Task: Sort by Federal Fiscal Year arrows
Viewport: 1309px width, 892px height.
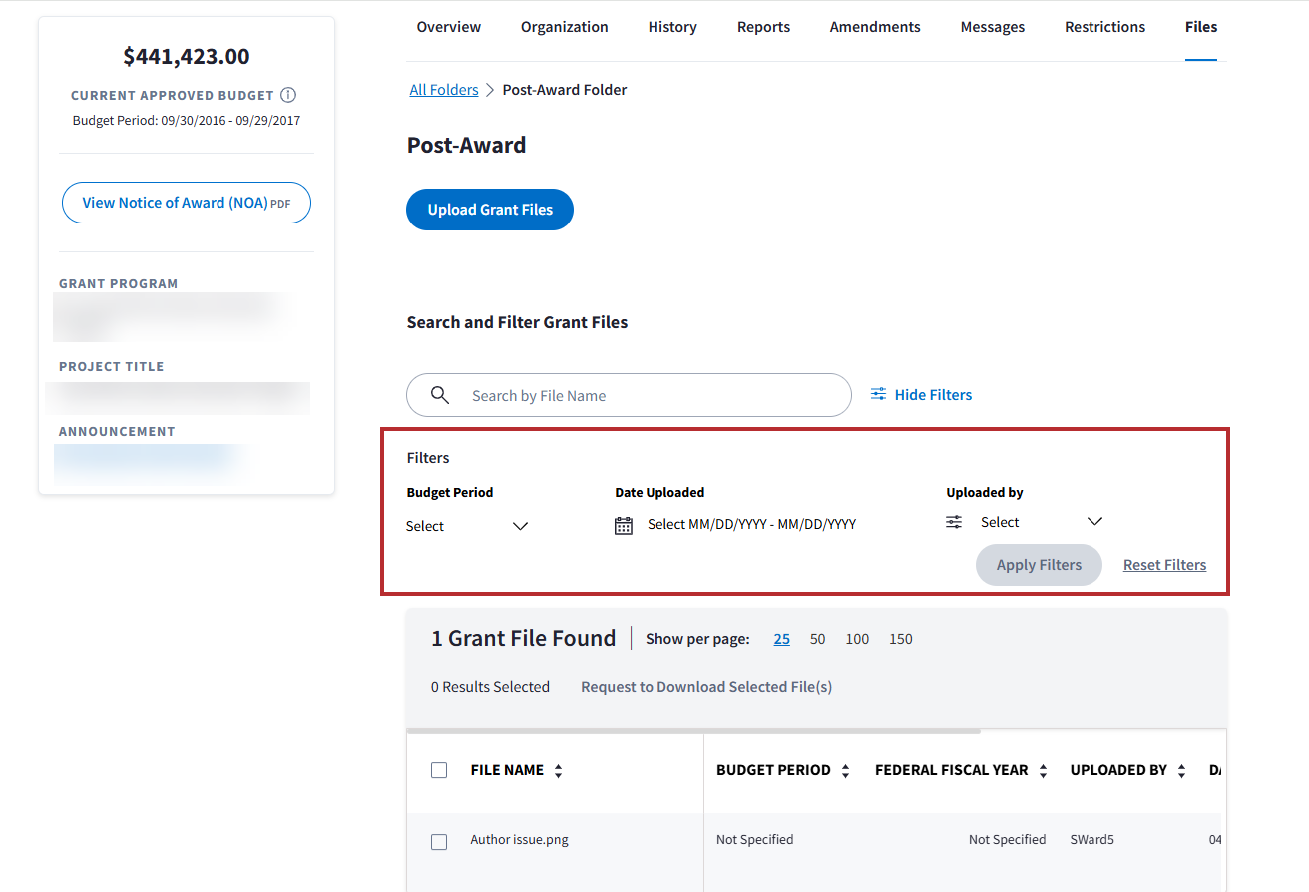Action: click(1043, 771)
